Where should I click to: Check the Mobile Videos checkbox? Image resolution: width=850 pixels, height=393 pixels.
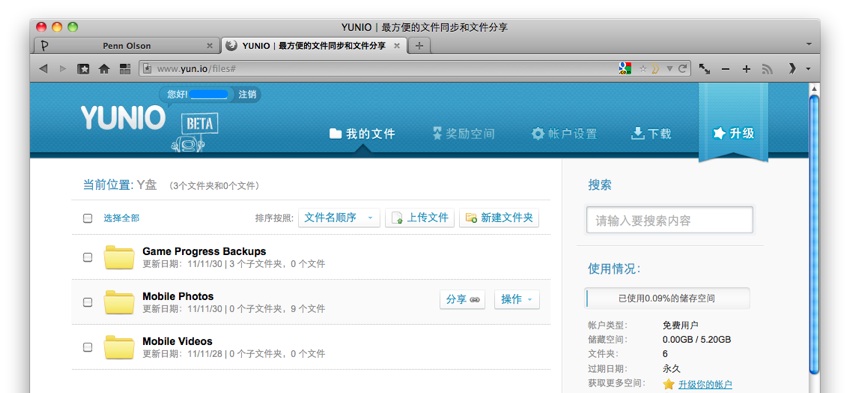click(x=87, y=347)
